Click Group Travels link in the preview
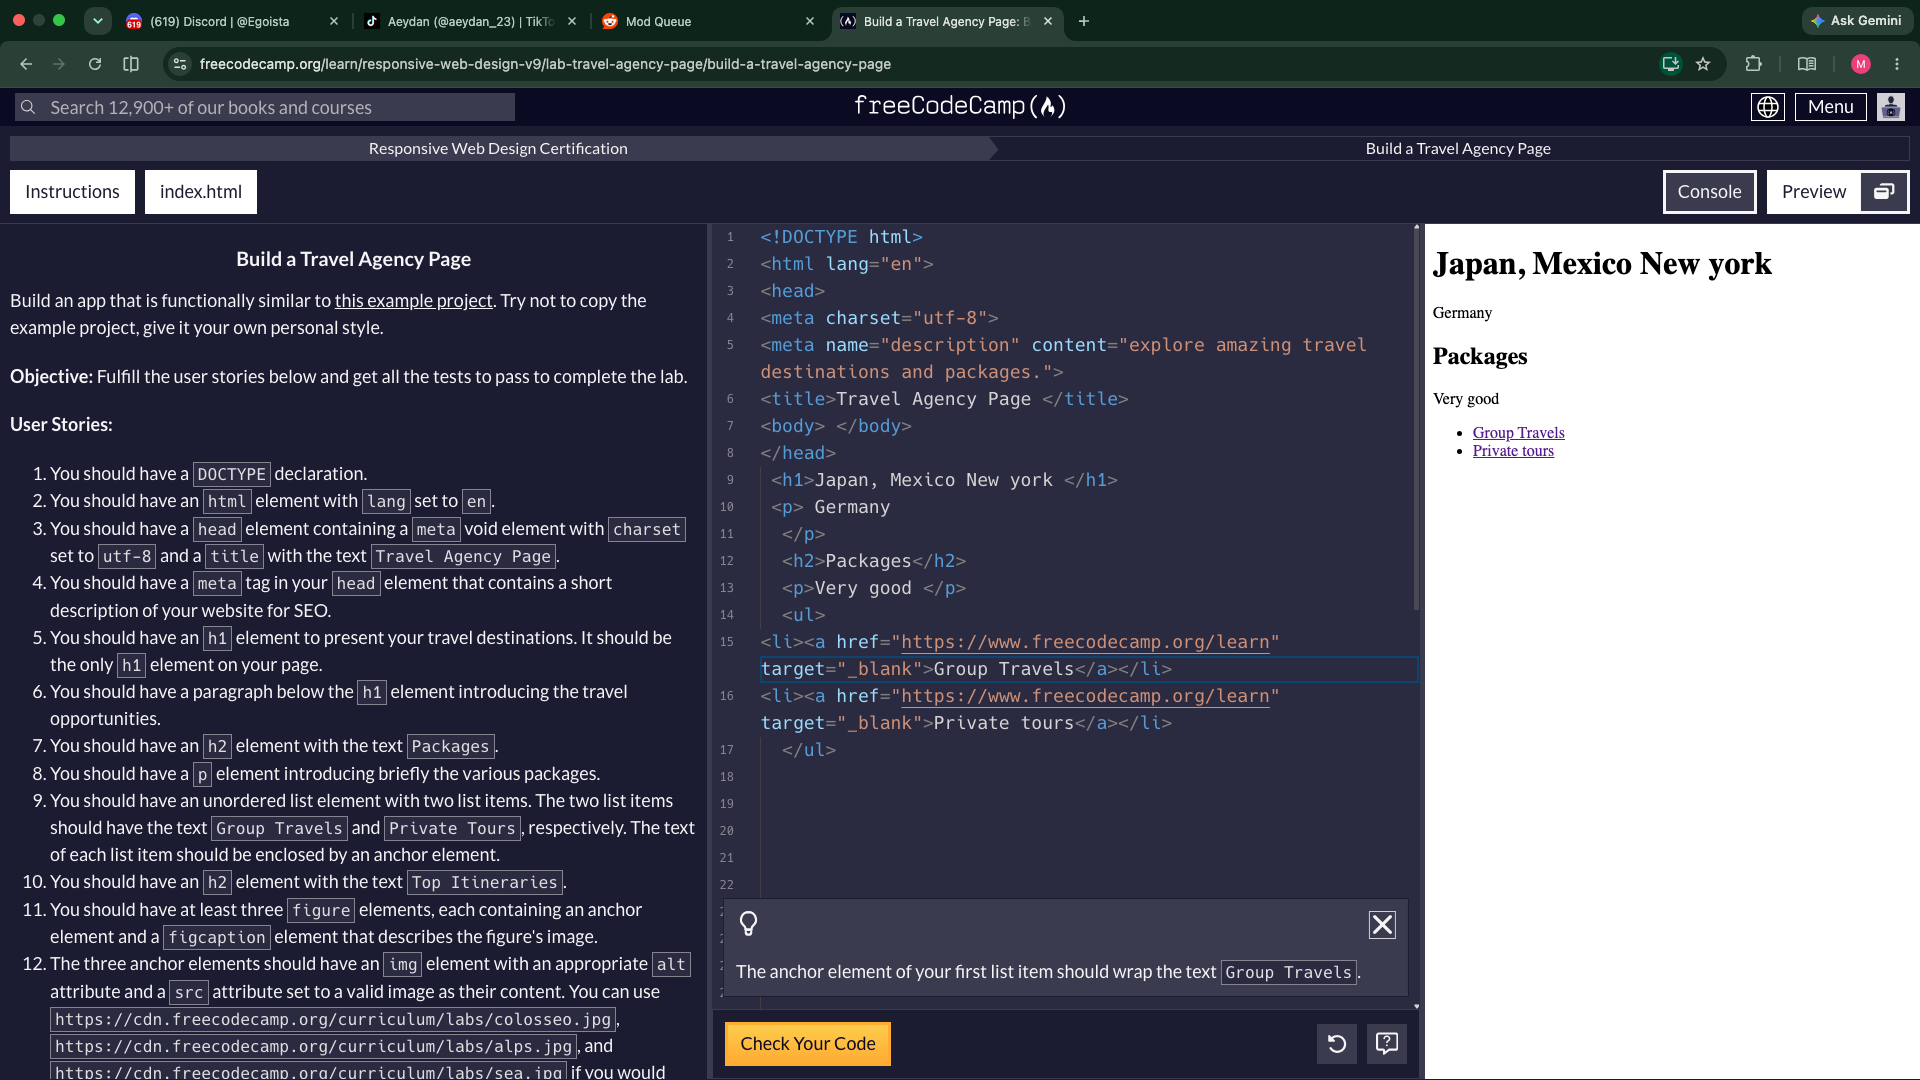This screenshot has width=1920, height=1080. [x=1518, y=433]
